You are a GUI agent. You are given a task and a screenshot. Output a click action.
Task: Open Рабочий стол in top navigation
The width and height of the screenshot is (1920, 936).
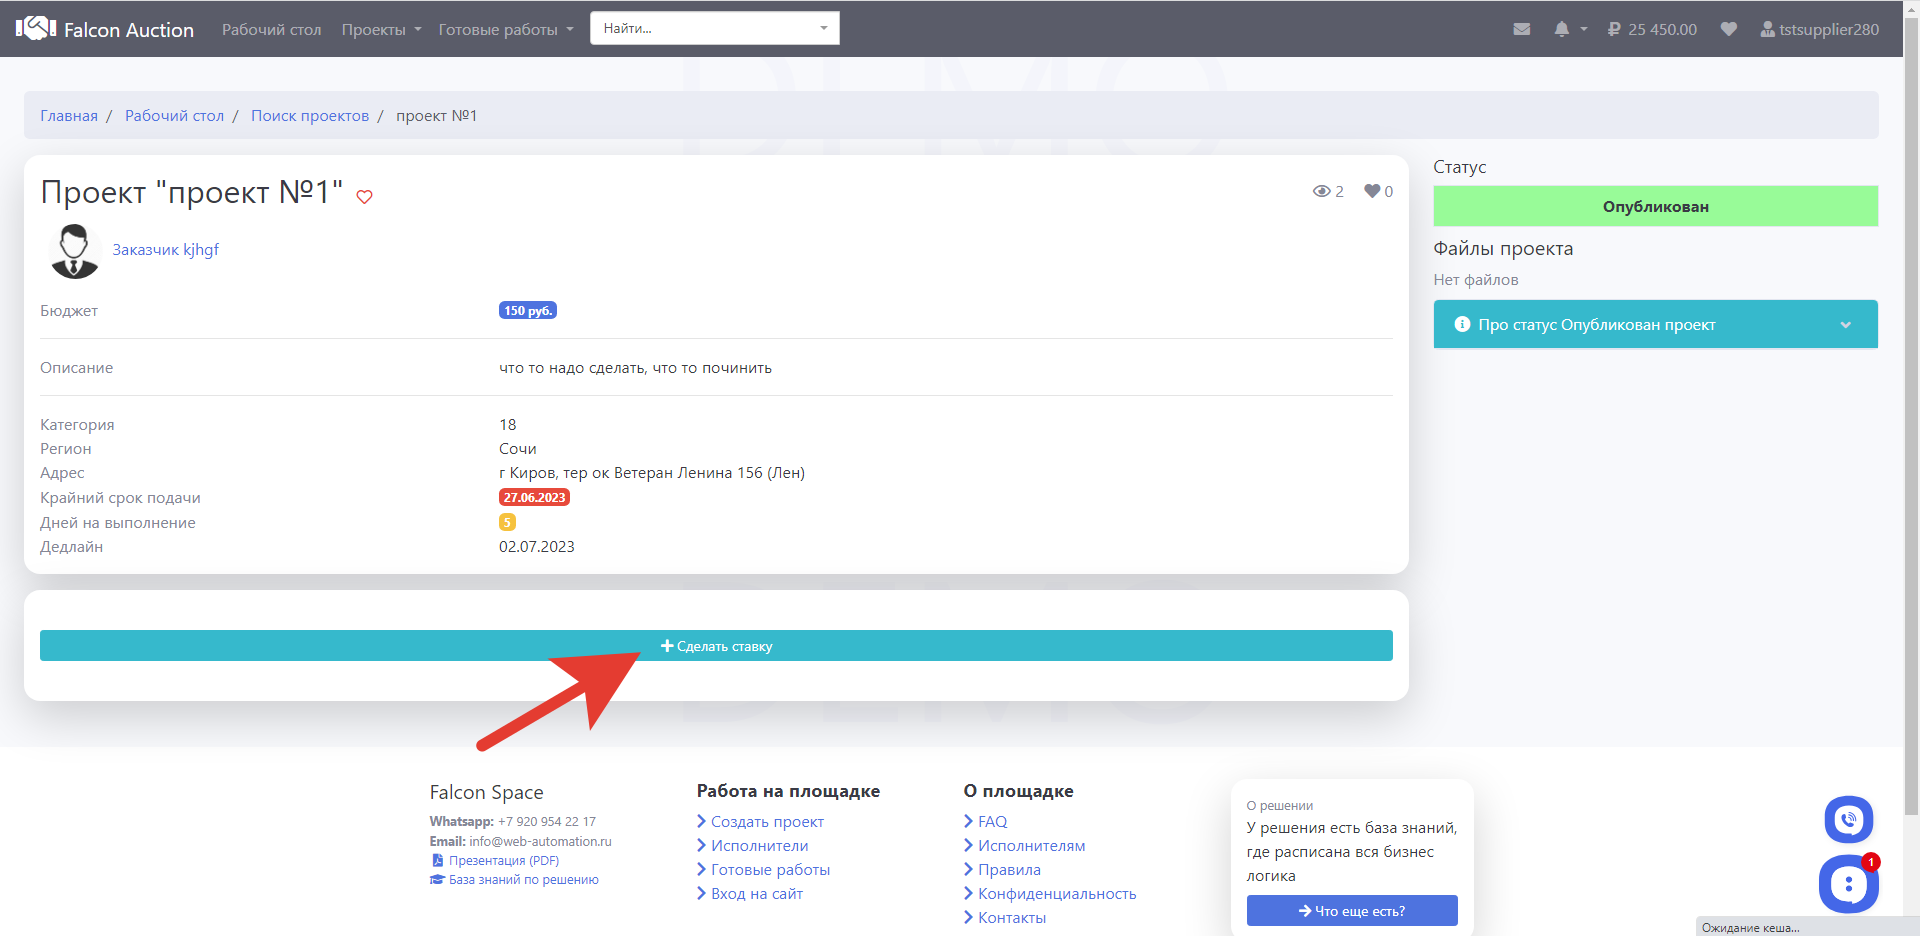[271, 29]
